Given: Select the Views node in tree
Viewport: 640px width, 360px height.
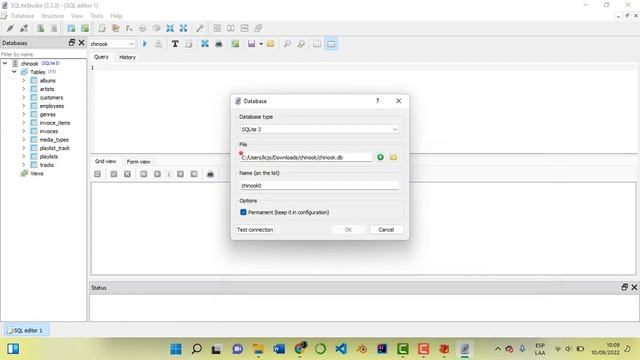Looking at the screenshot, I should pos(37,173).
